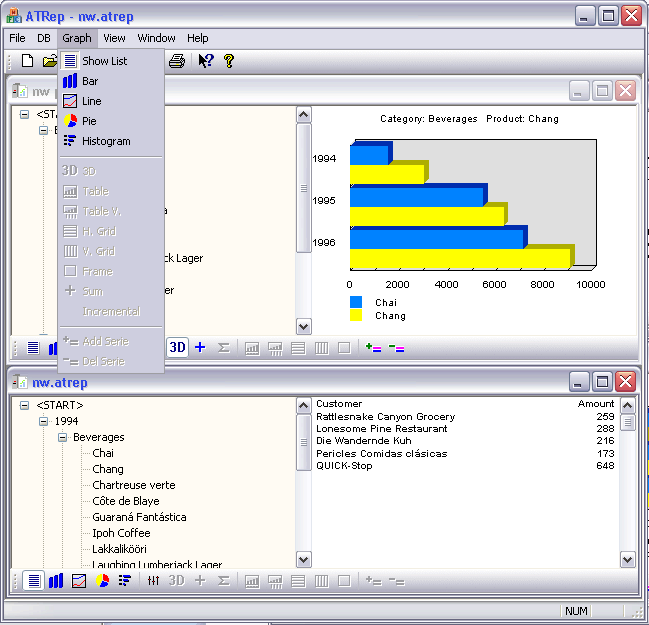The height and width of the screenshot is (625, 649).
Task: Activate the context help arrow icon
Action: [x=206, y=61]
